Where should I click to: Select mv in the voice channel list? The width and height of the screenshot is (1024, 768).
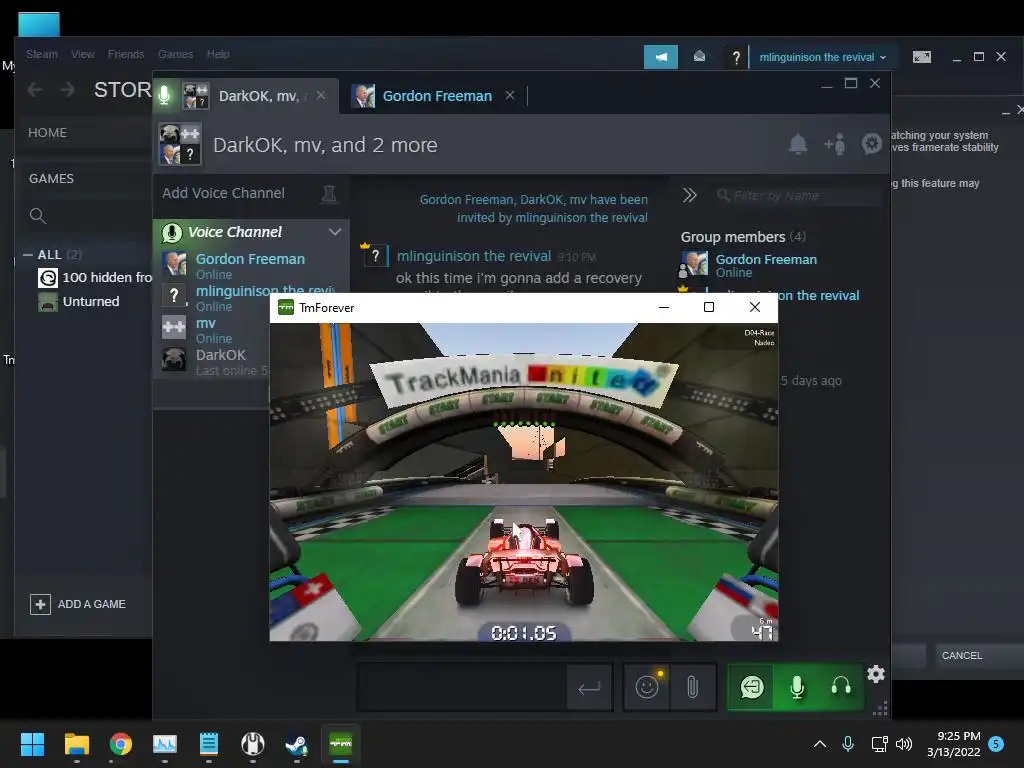point(206,323)
